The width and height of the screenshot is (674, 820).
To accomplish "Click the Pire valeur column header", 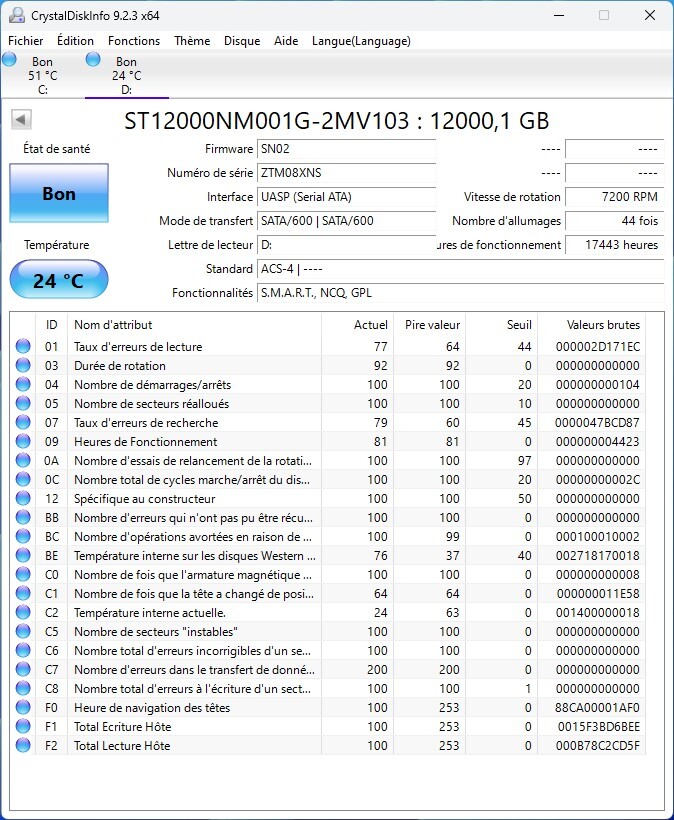I will tap(430, 324).
